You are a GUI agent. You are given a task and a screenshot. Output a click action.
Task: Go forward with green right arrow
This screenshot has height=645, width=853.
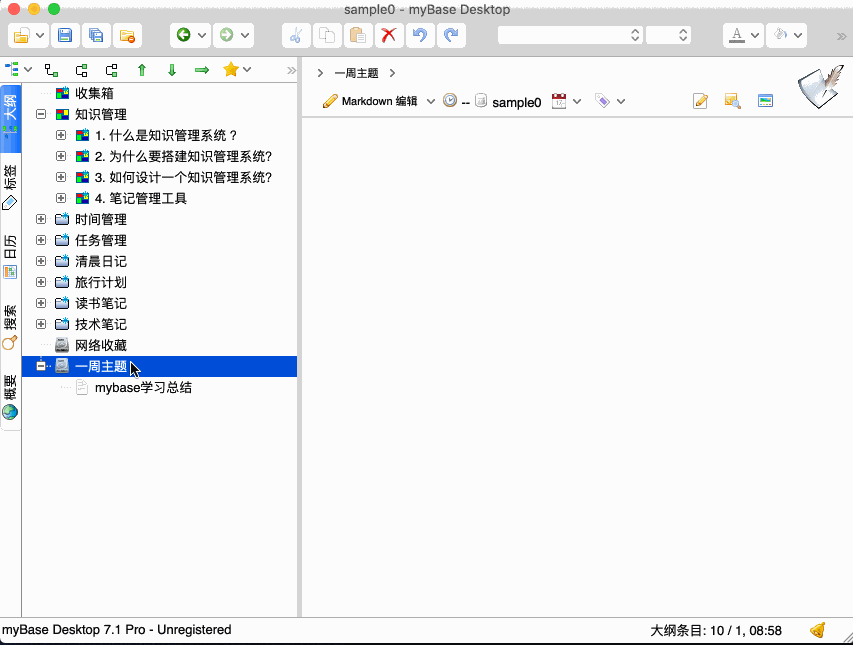pyautogui.click(x=226, y=35)
